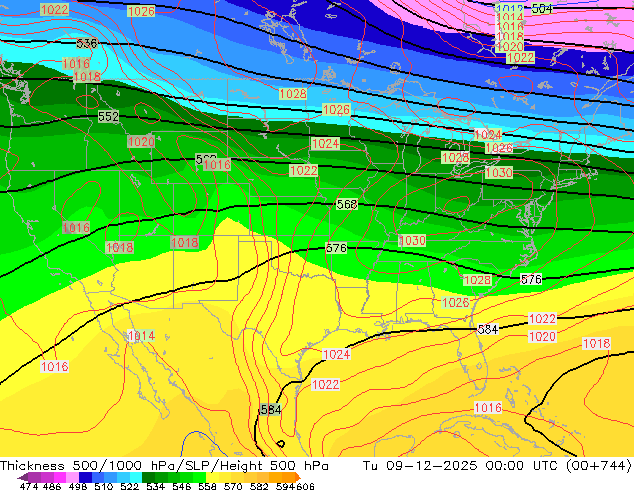
Task: Click the legend value 582
Action: [x=259, y=486]
